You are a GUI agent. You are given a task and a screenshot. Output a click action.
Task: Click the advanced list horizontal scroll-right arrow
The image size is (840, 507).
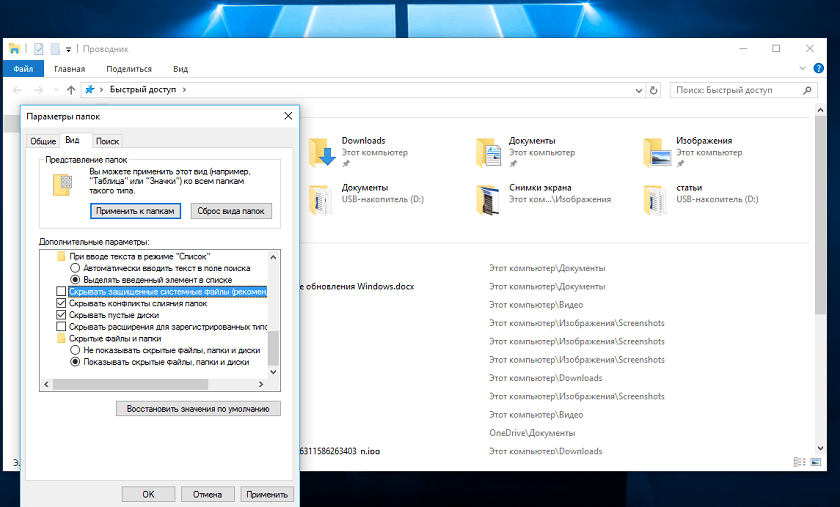coord(261,384)
